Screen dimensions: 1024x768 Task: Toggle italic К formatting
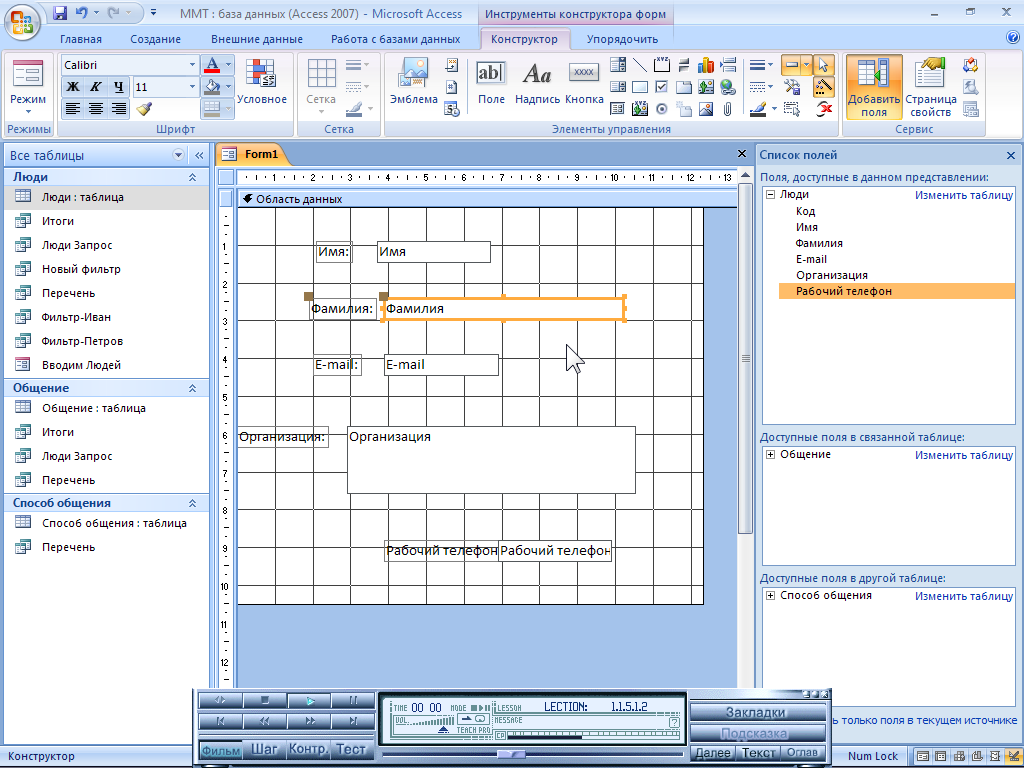point(95,87)
